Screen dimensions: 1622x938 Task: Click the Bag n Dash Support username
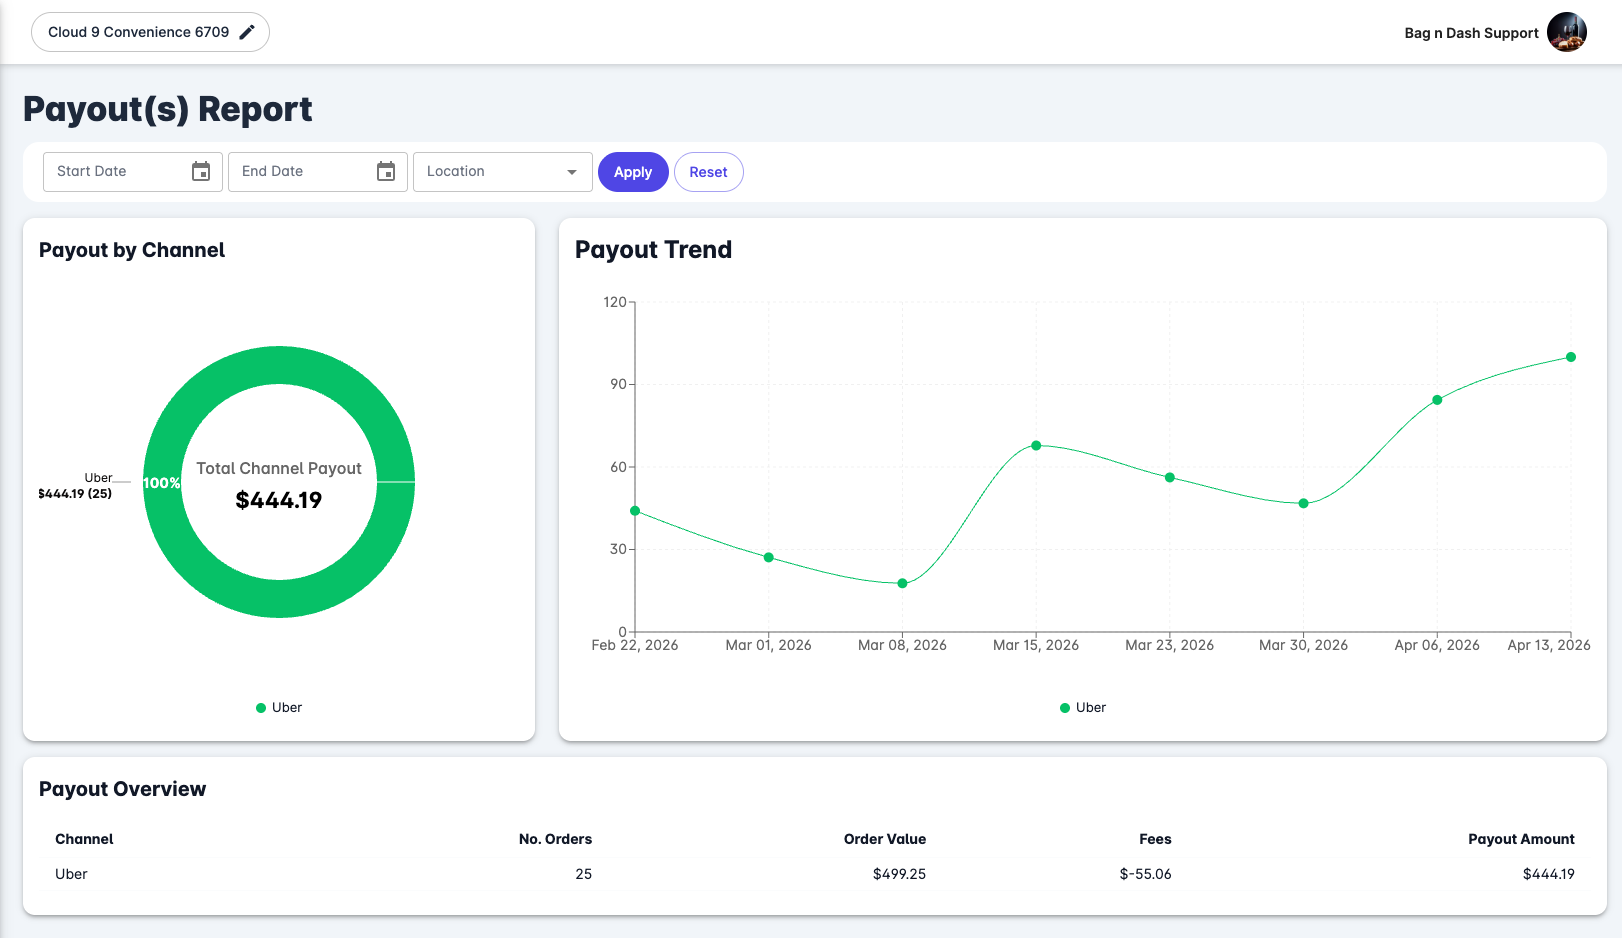1471,33
